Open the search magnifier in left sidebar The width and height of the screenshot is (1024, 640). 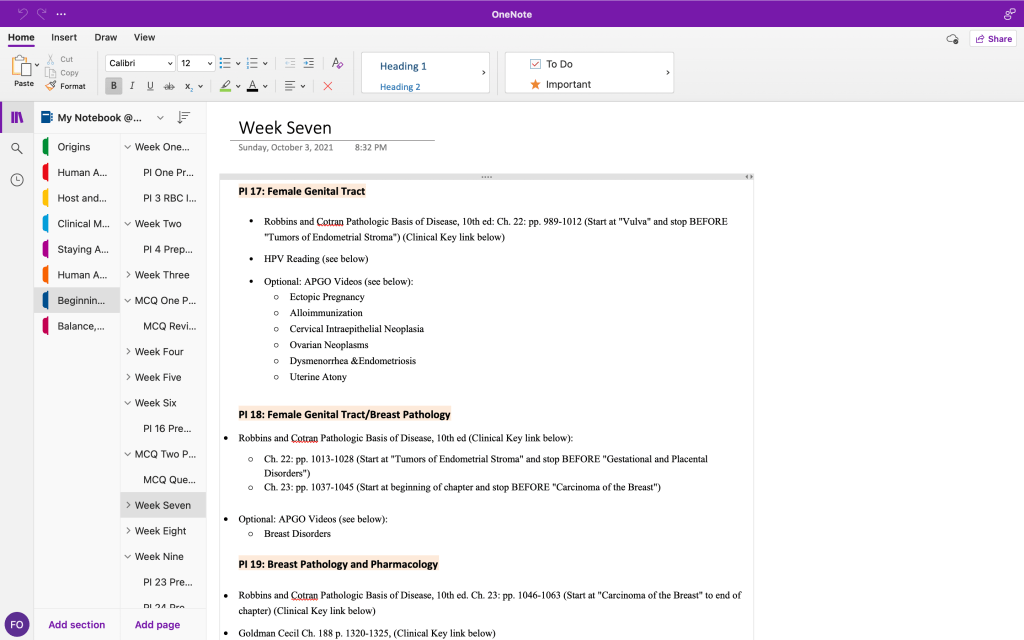(17, 148)
